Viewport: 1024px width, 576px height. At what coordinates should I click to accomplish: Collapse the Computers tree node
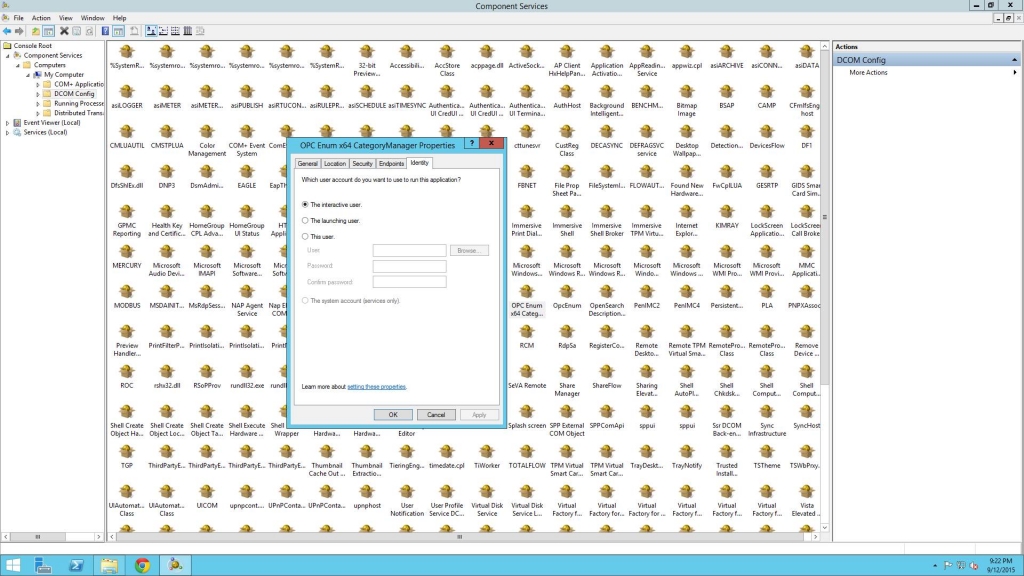click(18, 65)
